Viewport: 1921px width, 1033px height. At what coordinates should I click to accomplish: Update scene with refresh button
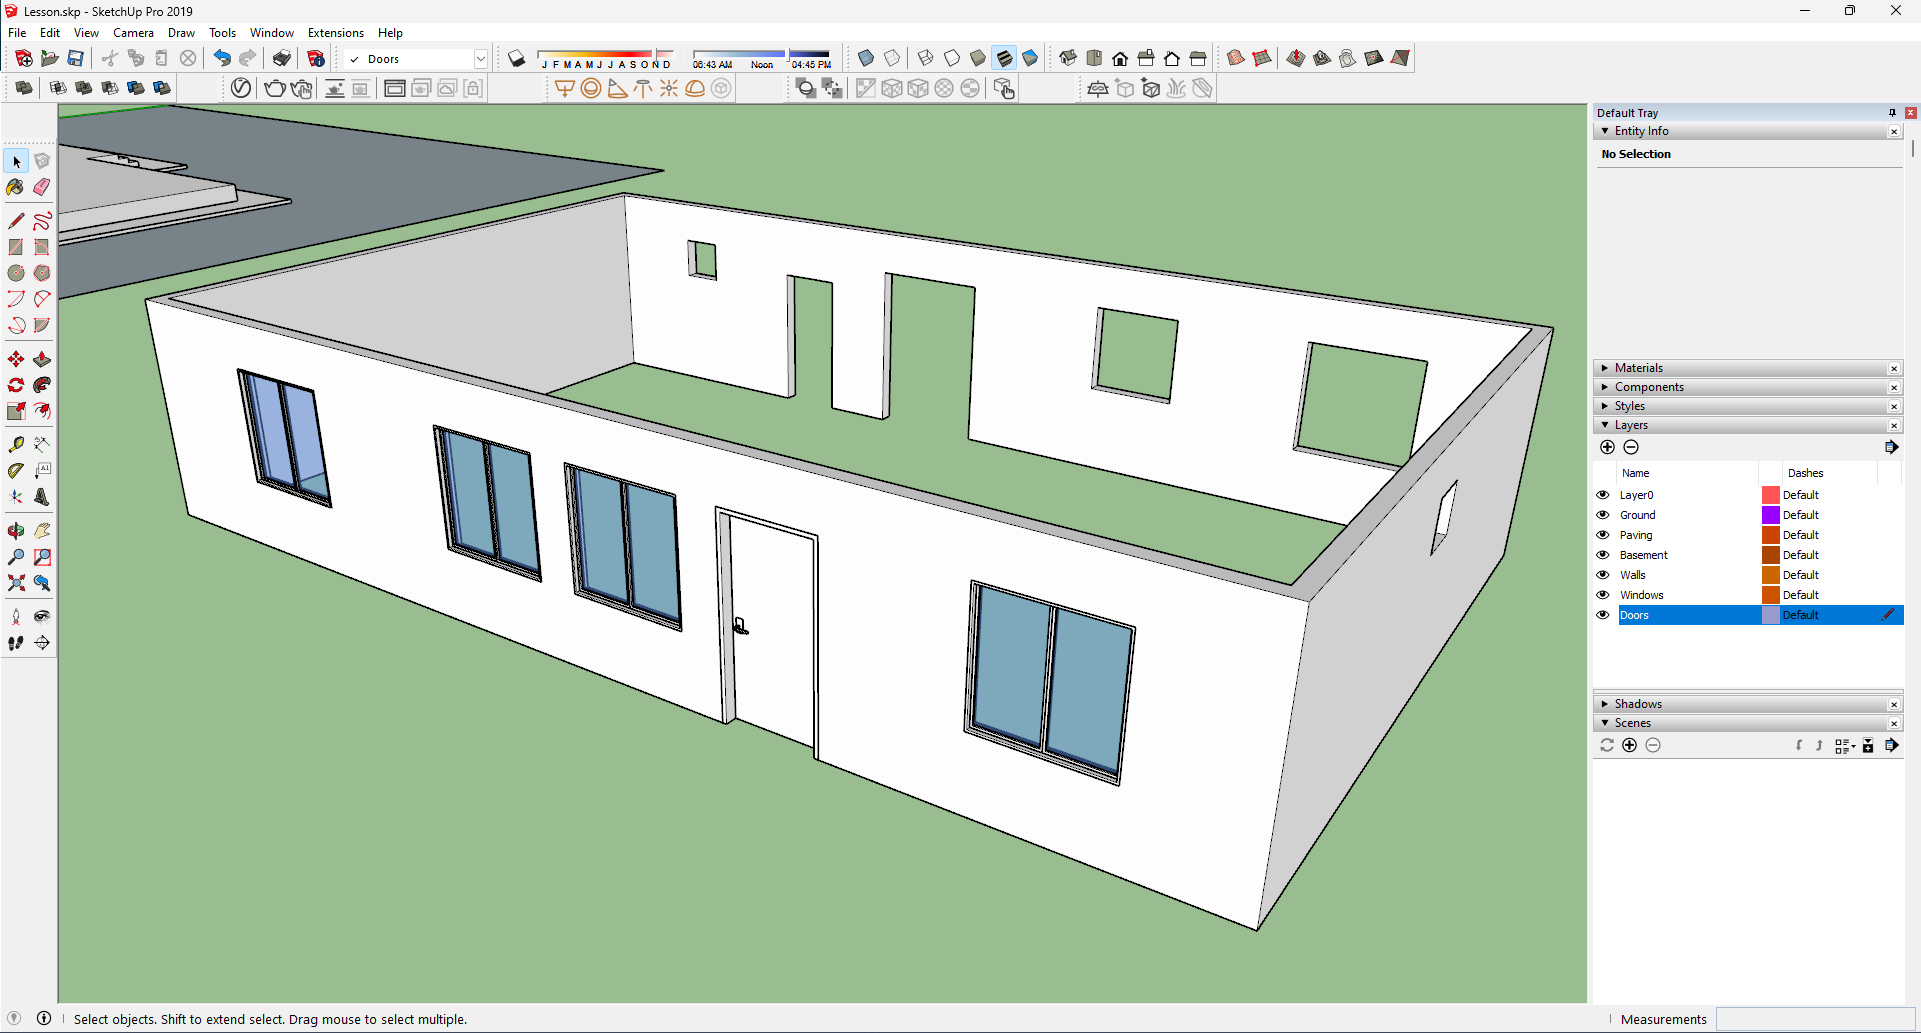point(1607,745)
